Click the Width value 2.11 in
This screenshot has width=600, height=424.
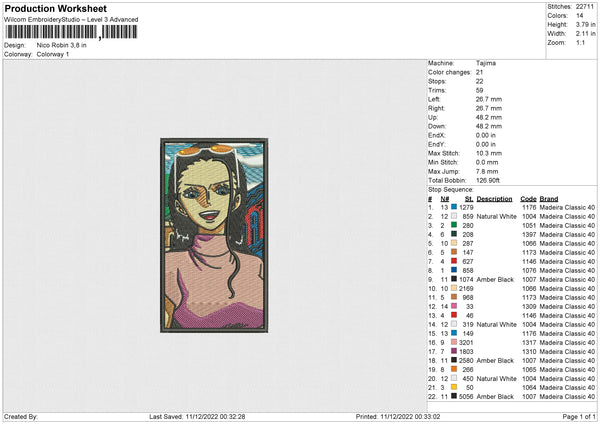point(585,34)
